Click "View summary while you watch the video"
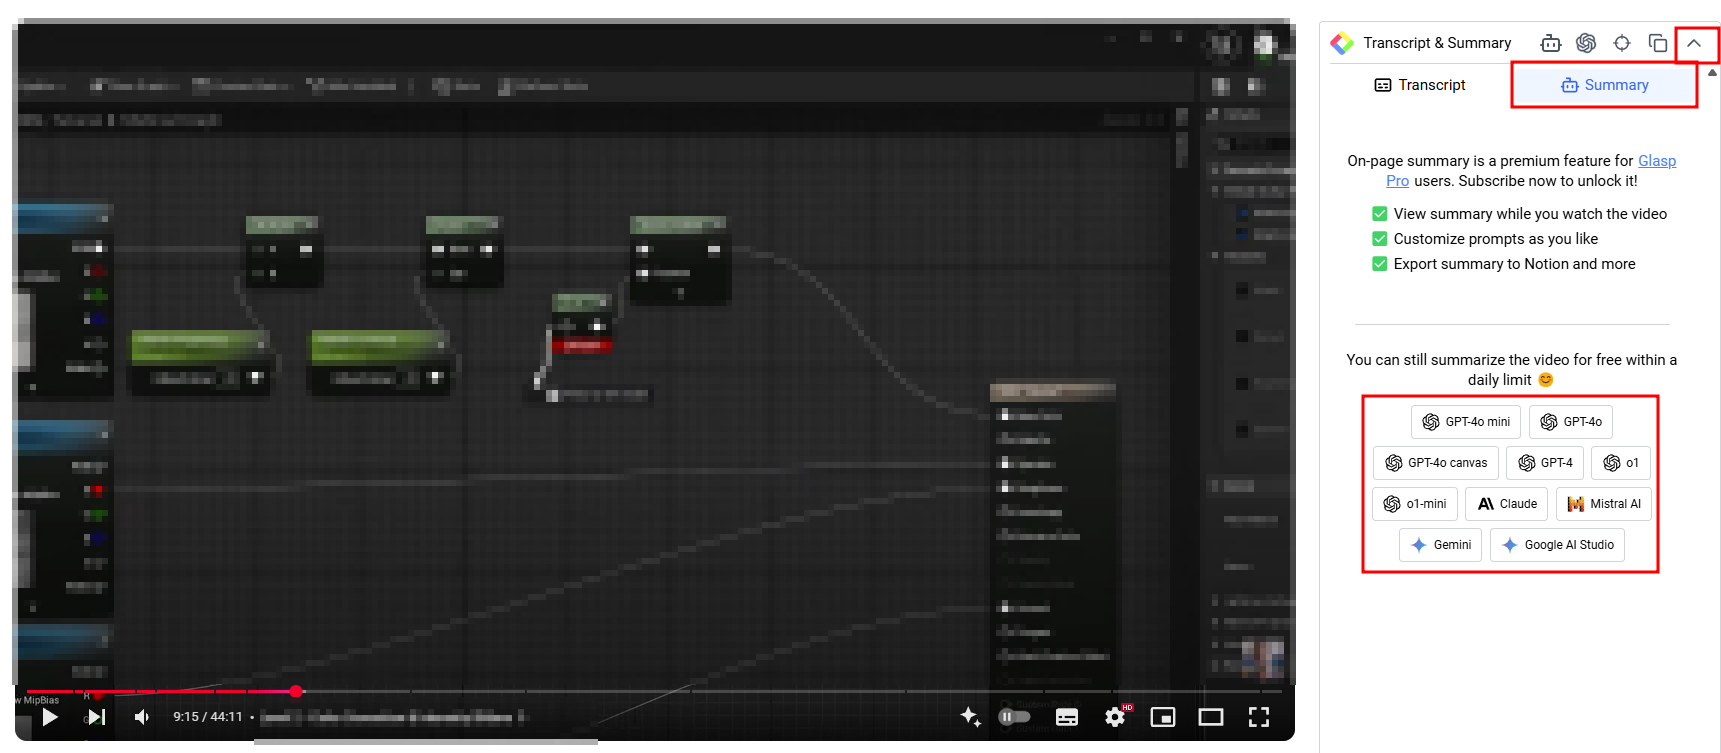 coord(1530,214)
